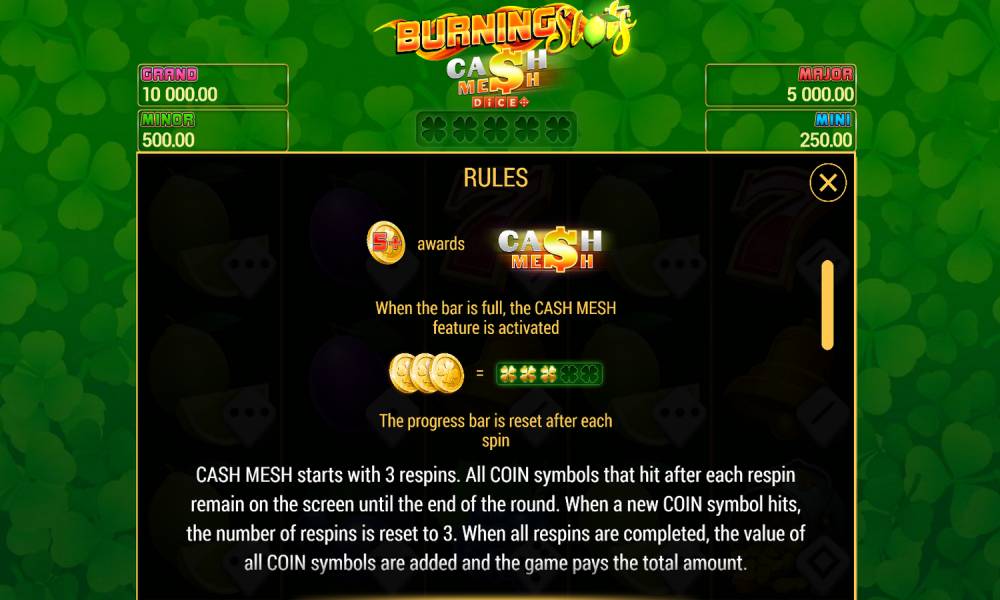This screenshot has height=600, width=1000.
Task: Click the 5+ gold coin icon
Action: [x=386, y=242]
